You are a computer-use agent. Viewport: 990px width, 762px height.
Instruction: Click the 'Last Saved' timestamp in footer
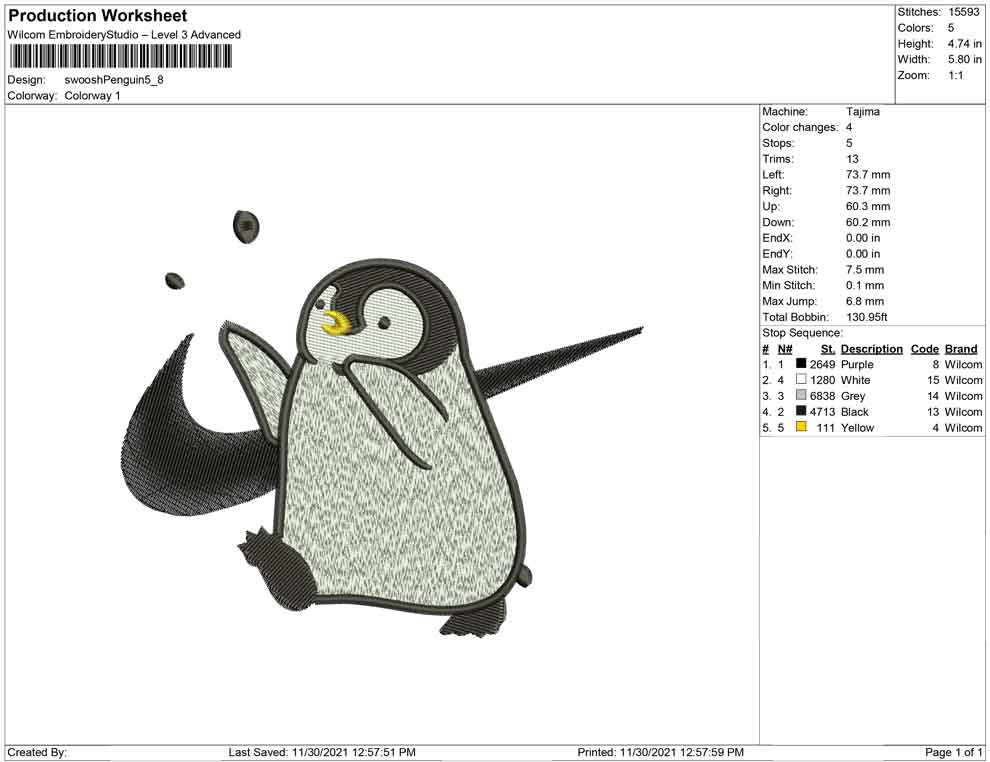coord(322,752)
